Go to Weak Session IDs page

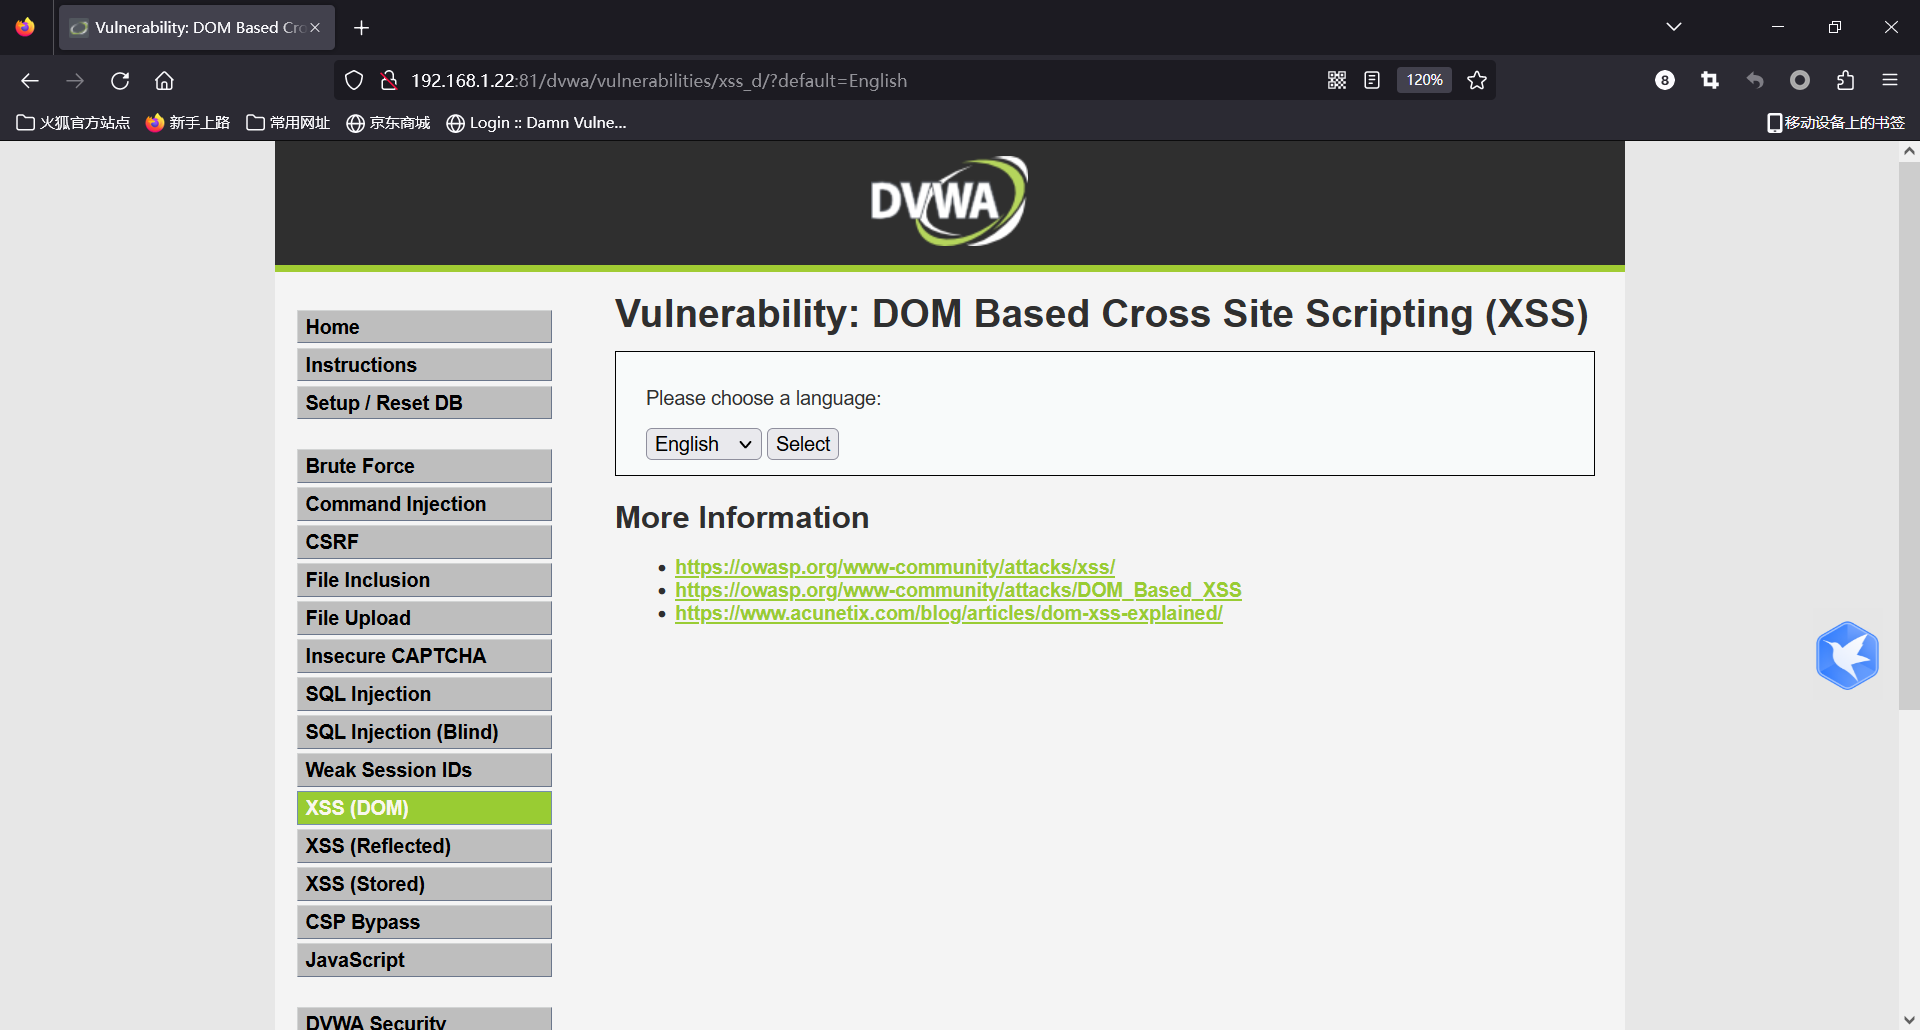424,770
